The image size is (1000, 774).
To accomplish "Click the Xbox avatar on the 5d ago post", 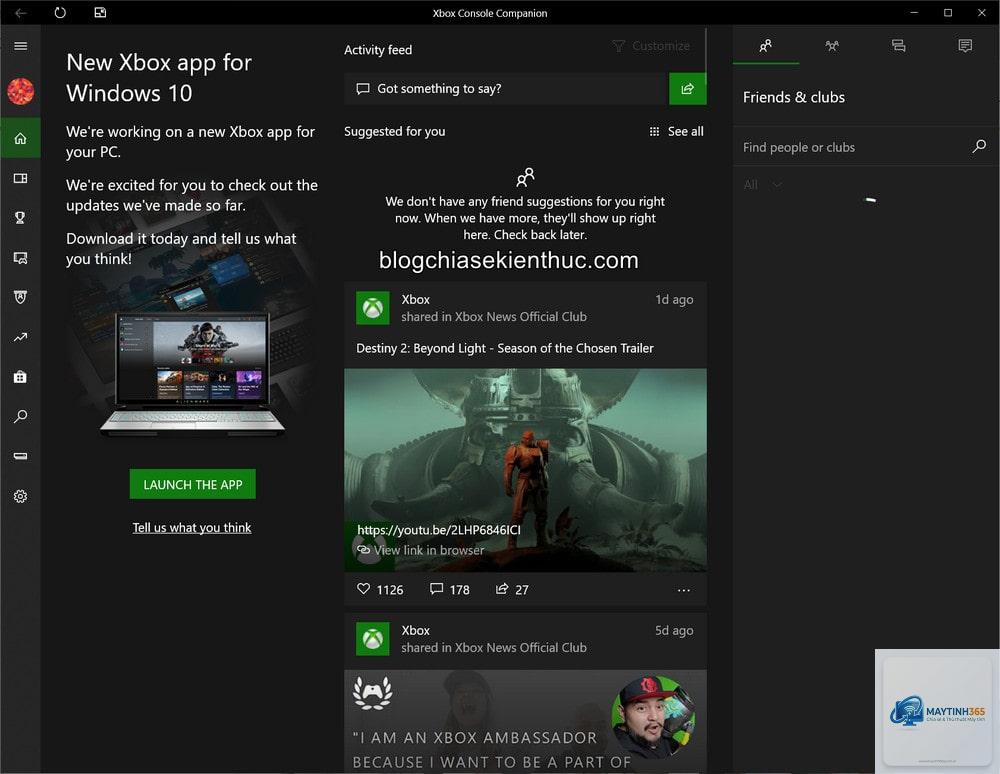I will (372, 639).
